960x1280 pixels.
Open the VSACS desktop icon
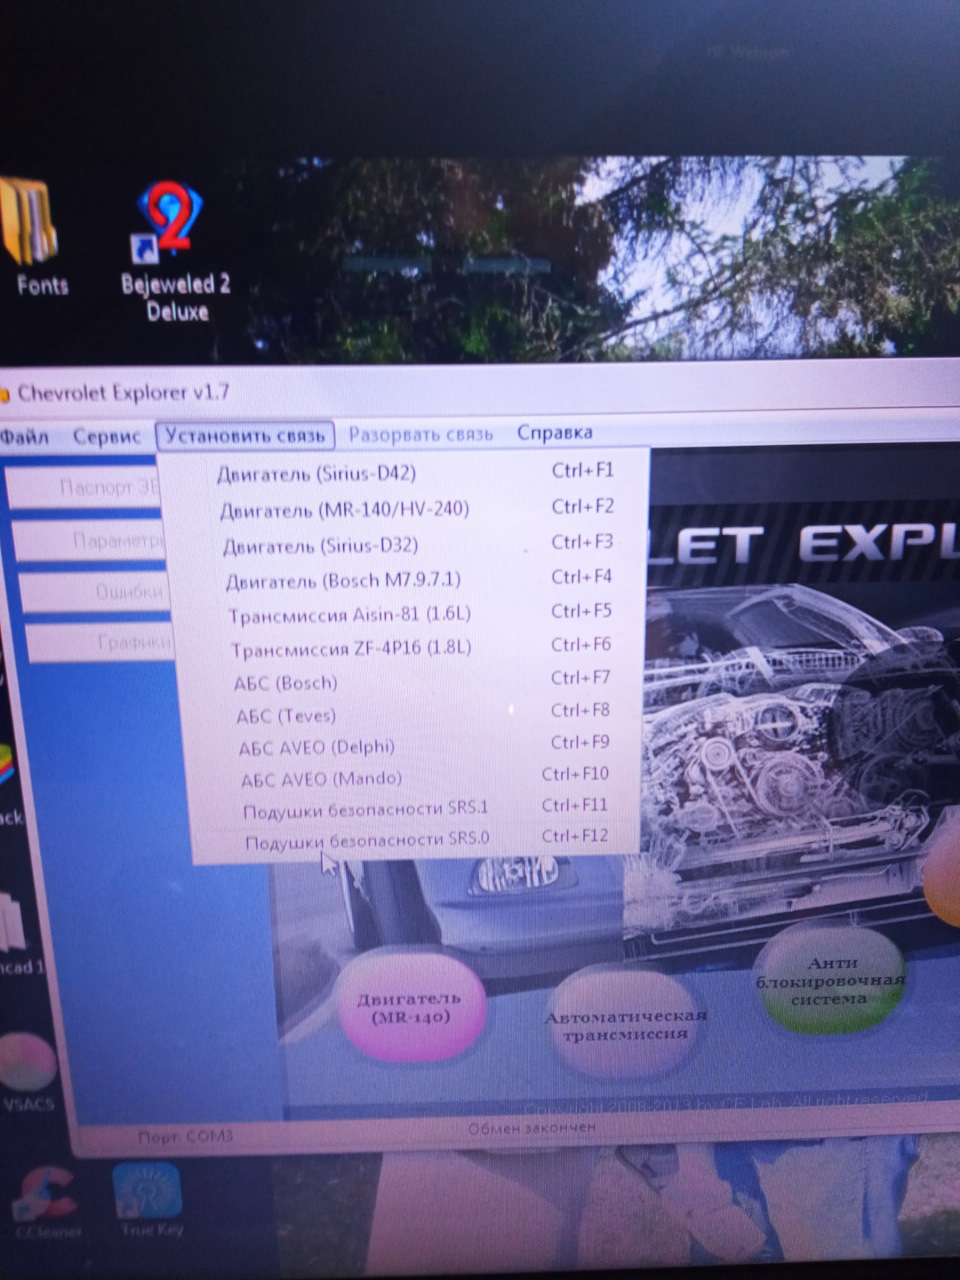(x=27, y=1073)
